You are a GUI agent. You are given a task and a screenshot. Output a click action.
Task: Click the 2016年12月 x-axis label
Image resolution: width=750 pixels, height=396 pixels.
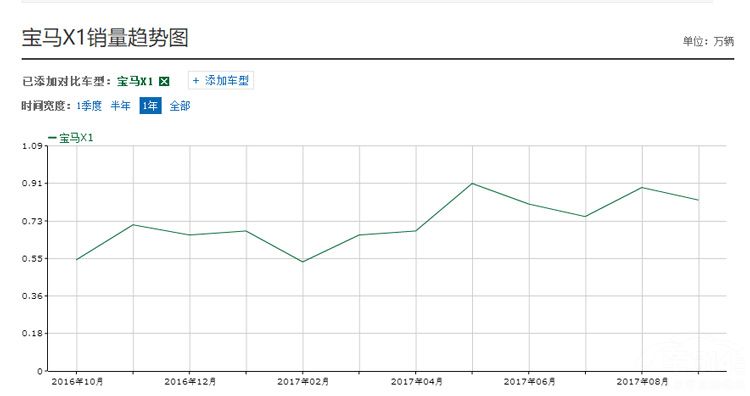click(190, 382)
